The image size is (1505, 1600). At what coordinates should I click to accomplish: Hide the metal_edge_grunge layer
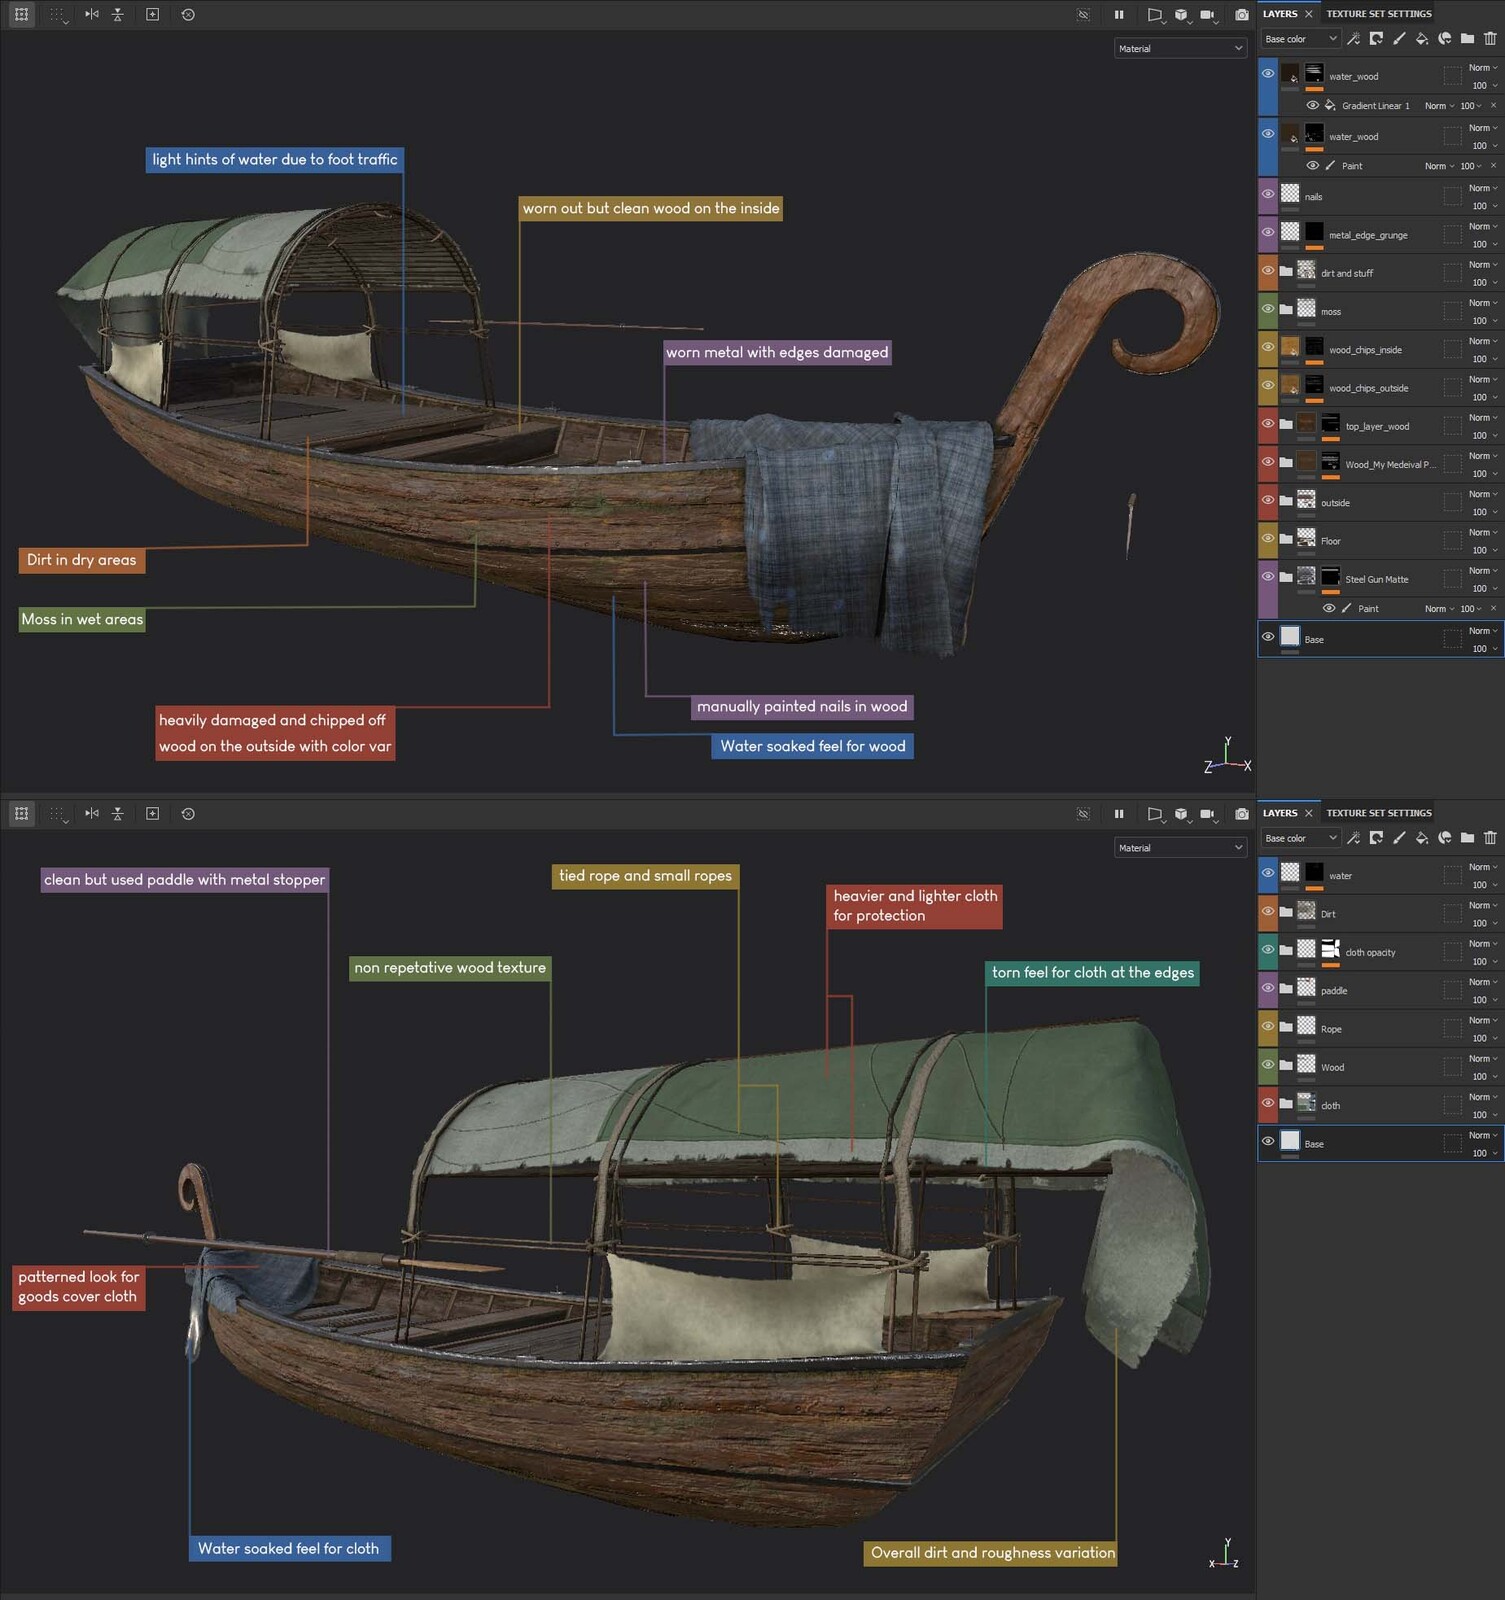[1268, 232]
